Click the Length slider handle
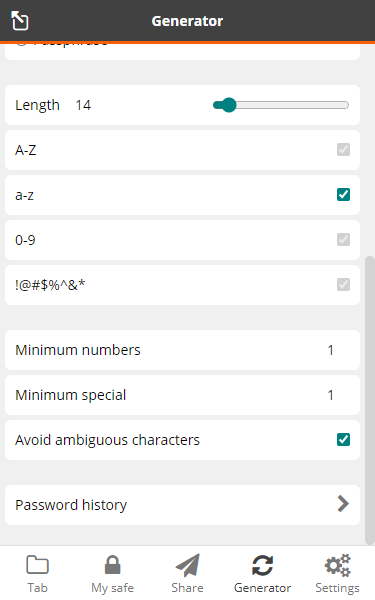Viewport: 375px width, 600px height. (229, 105)
